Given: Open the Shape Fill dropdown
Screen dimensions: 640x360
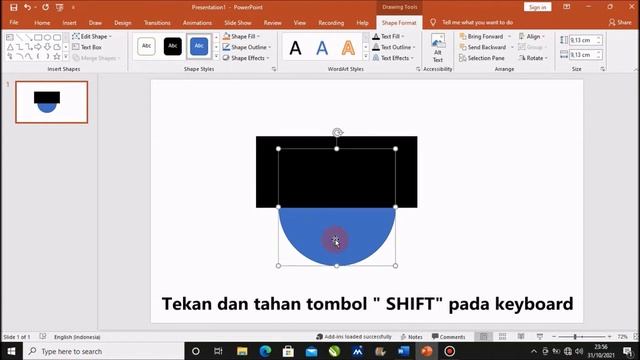Looking at the screenshot, I should click(x=242, y=37).
